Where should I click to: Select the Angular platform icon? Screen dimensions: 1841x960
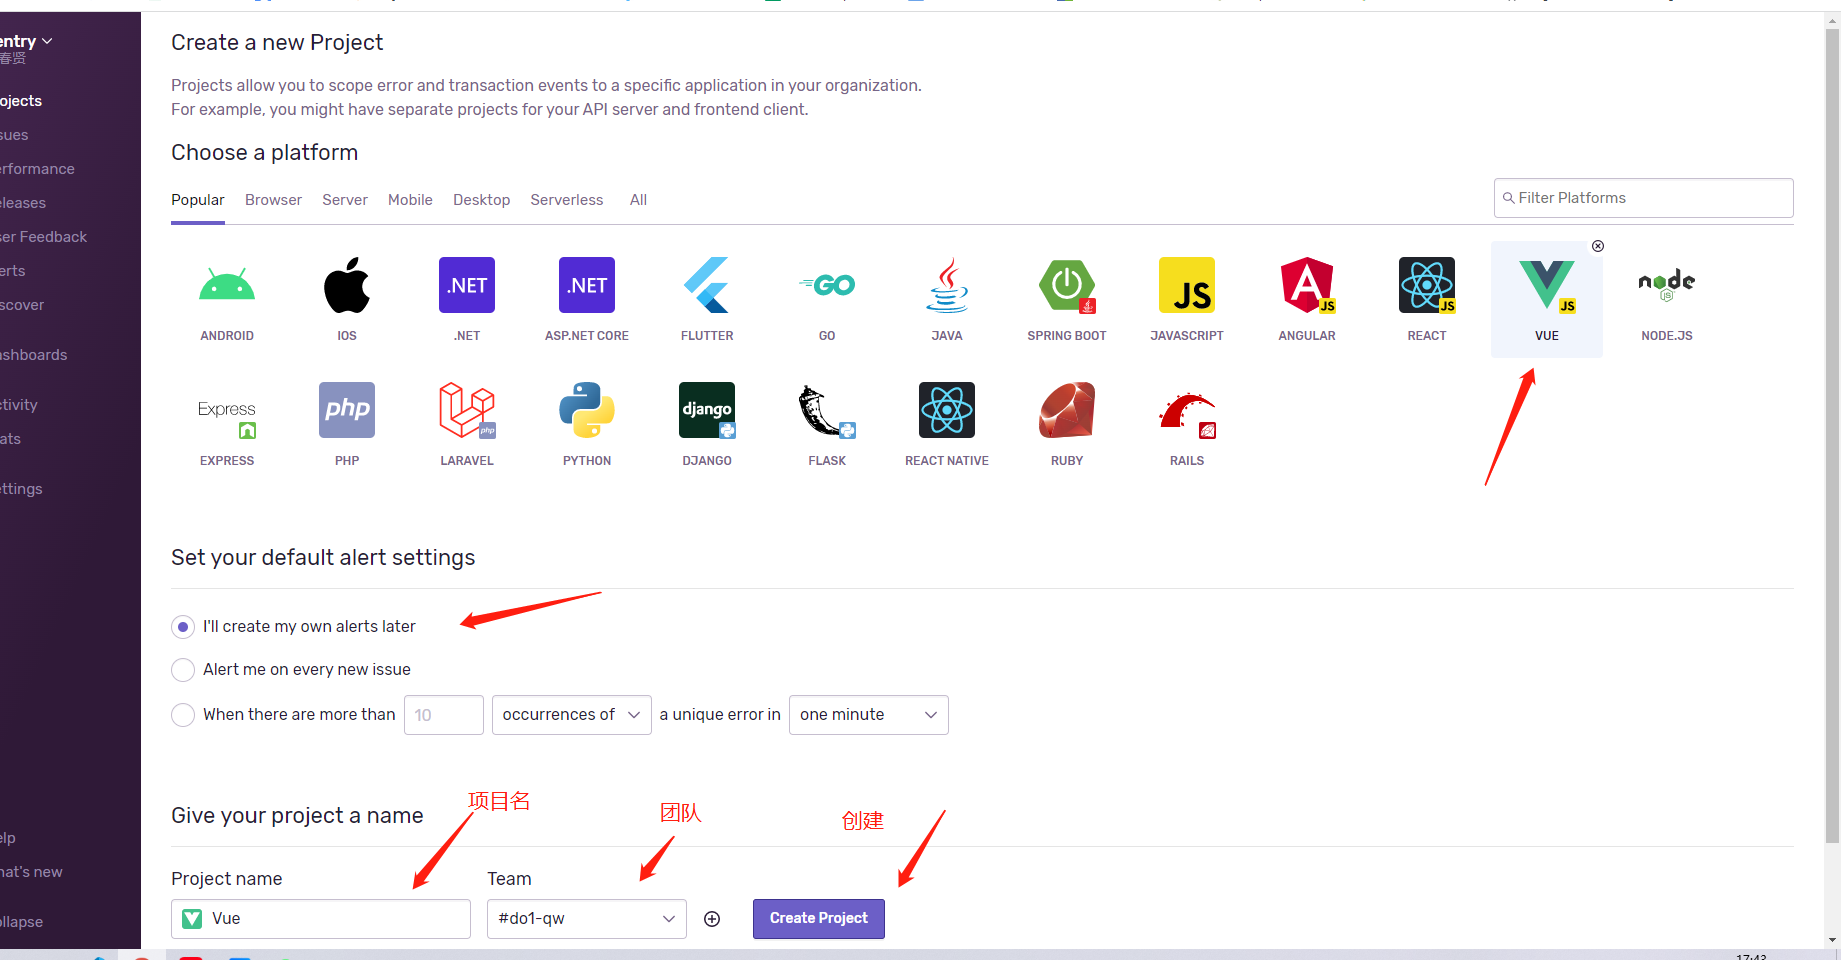click(1307, 285)
